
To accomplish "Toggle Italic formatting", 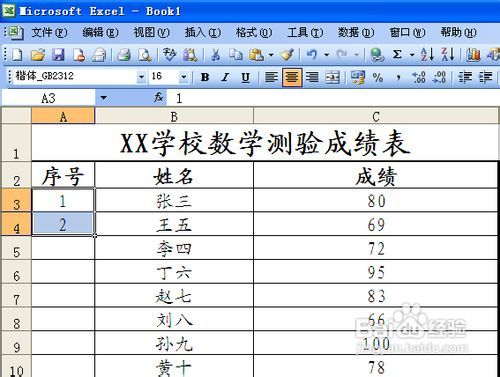I will (x=225, y=78).
